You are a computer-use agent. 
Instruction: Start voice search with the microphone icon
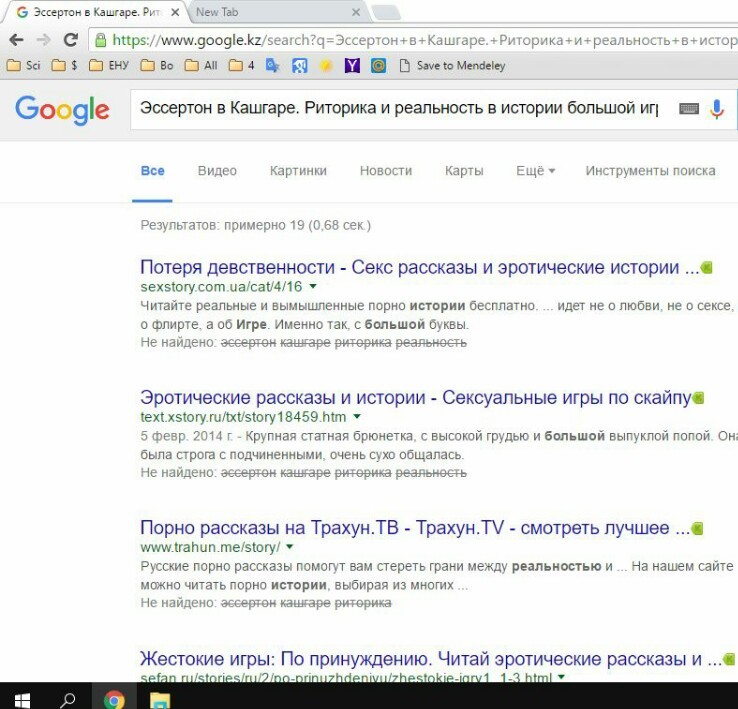717,109
